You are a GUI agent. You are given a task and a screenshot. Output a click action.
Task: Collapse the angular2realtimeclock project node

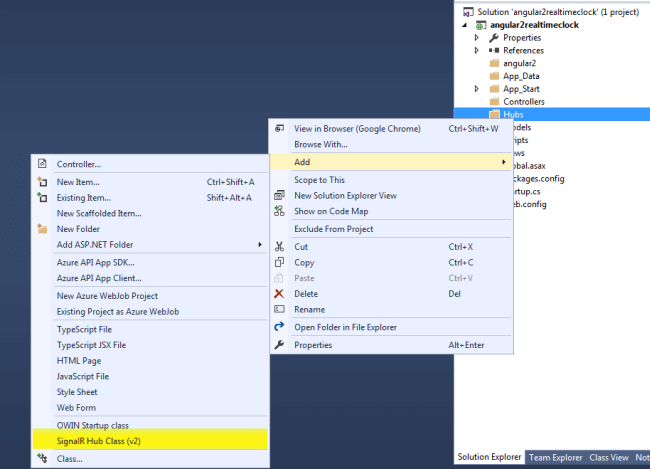click(465, 25)
